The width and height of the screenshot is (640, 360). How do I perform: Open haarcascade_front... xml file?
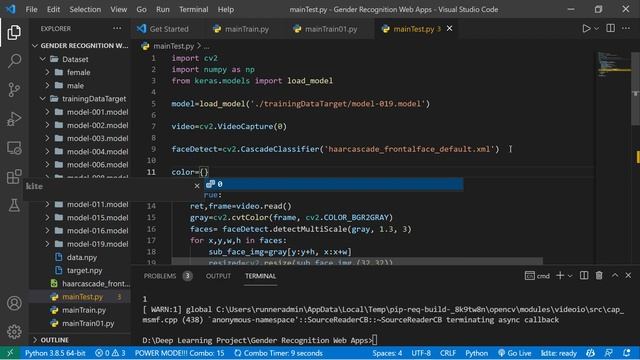click(80, 283)
